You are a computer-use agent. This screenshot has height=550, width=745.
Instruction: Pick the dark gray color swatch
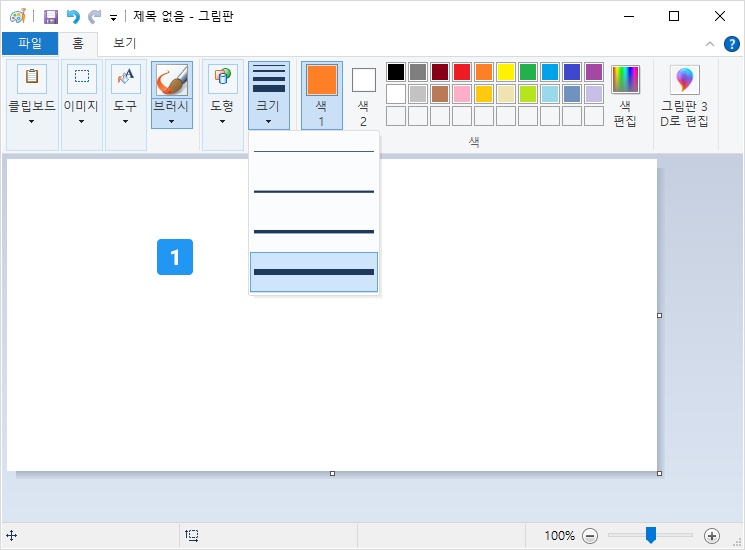418,72
